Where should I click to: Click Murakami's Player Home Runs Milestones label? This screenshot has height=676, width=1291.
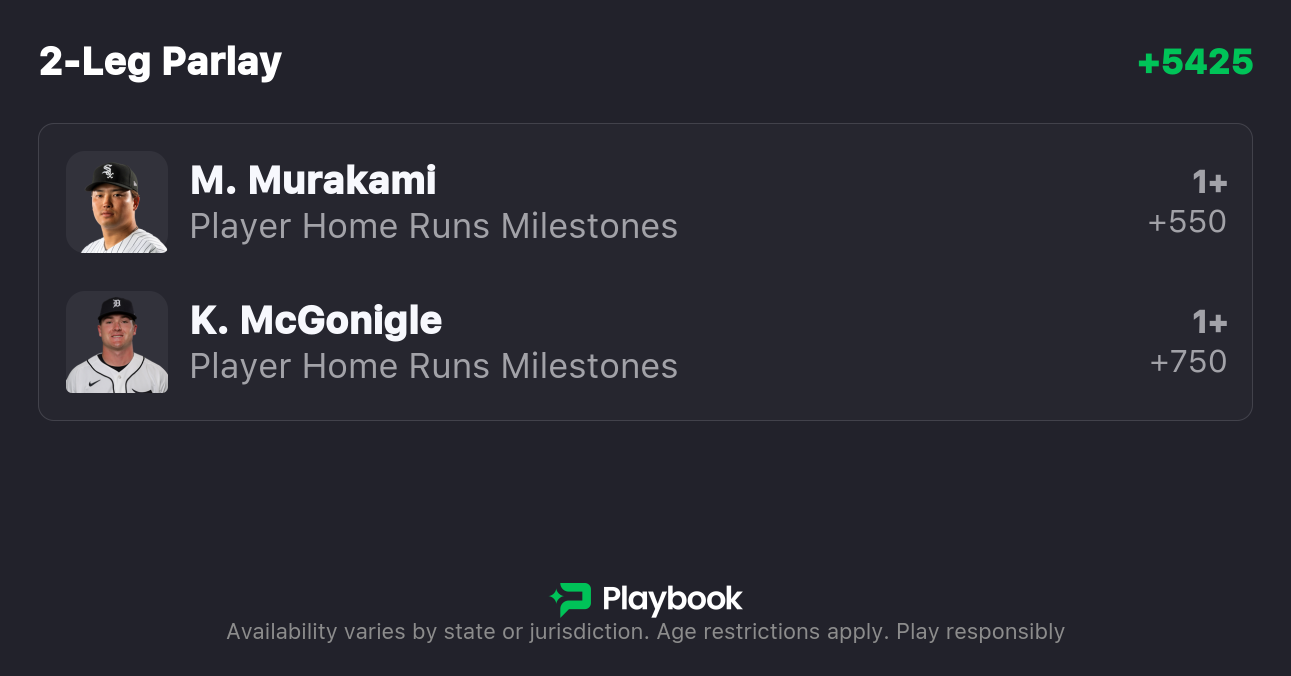(x=434, y=227)
